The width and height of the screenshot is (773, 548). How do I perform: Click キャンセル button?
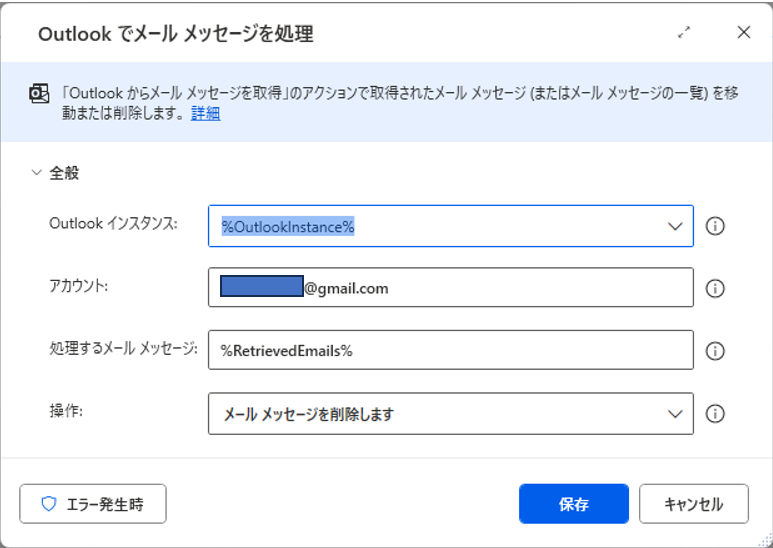click(694, 504)
